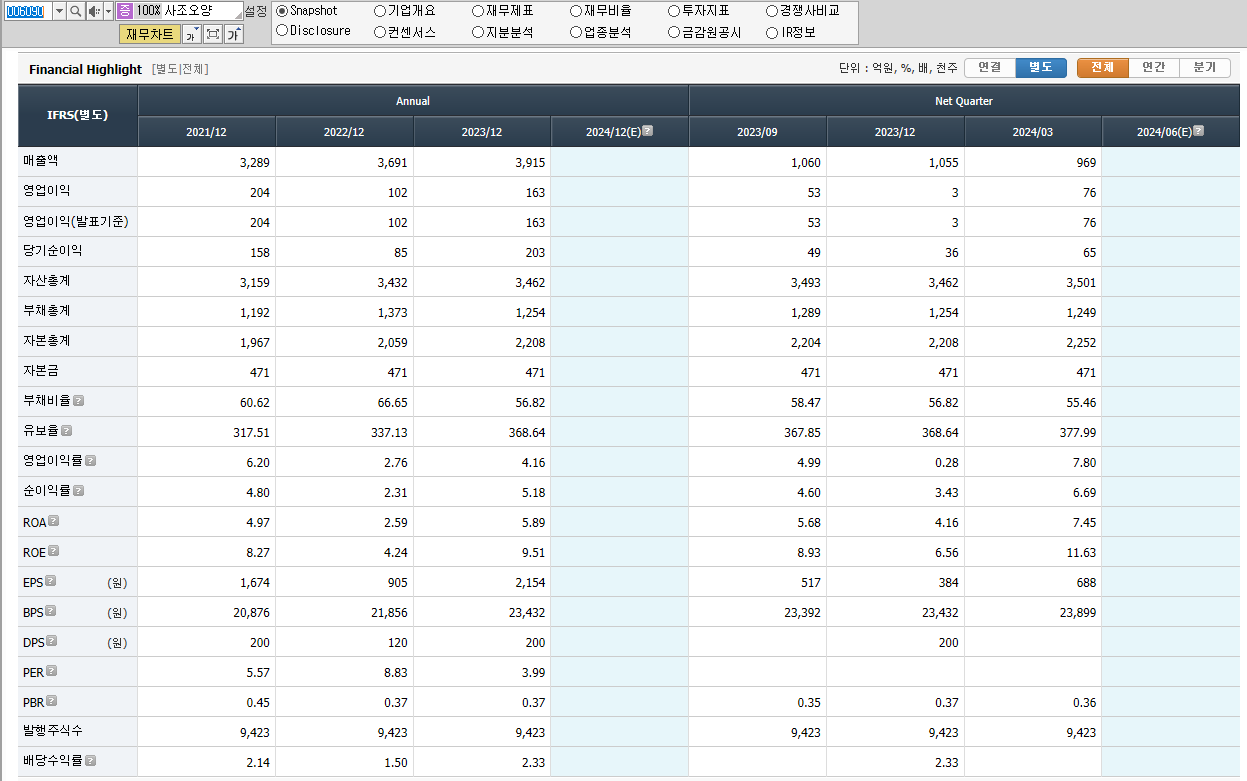Click the 영업이익(발표기준) row label
Screen dimensions: 1247x781
click(76, 221)
